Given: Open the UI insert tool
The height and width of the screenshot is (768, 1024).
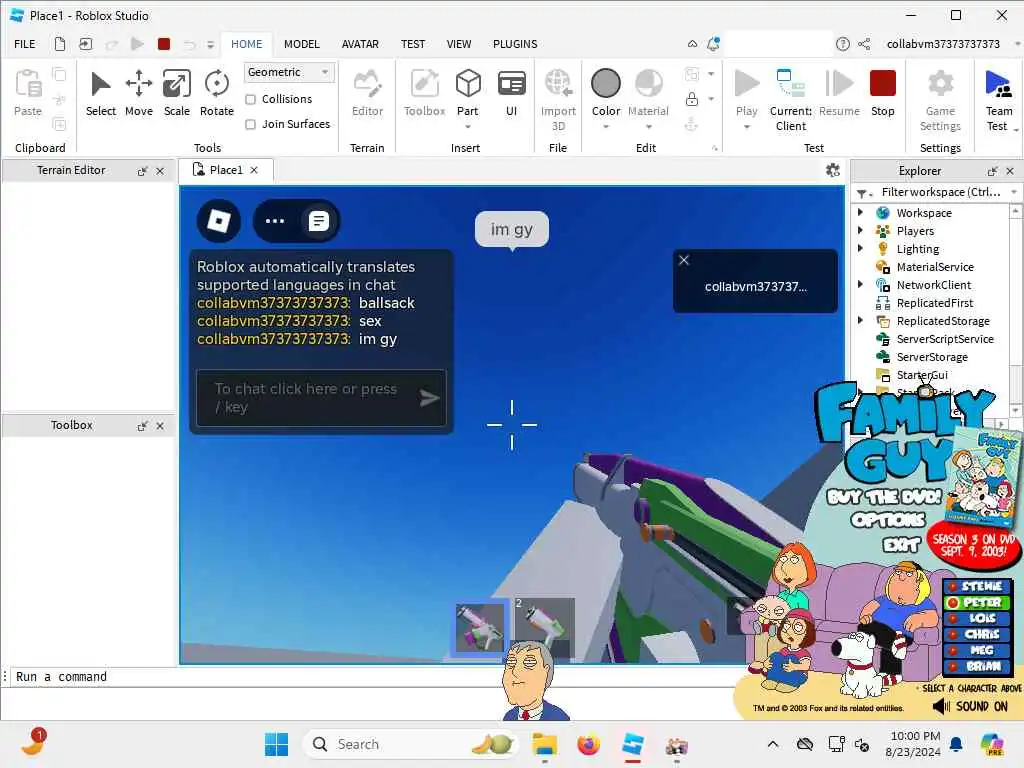Looking at the screenshot, I should point(511,93).
